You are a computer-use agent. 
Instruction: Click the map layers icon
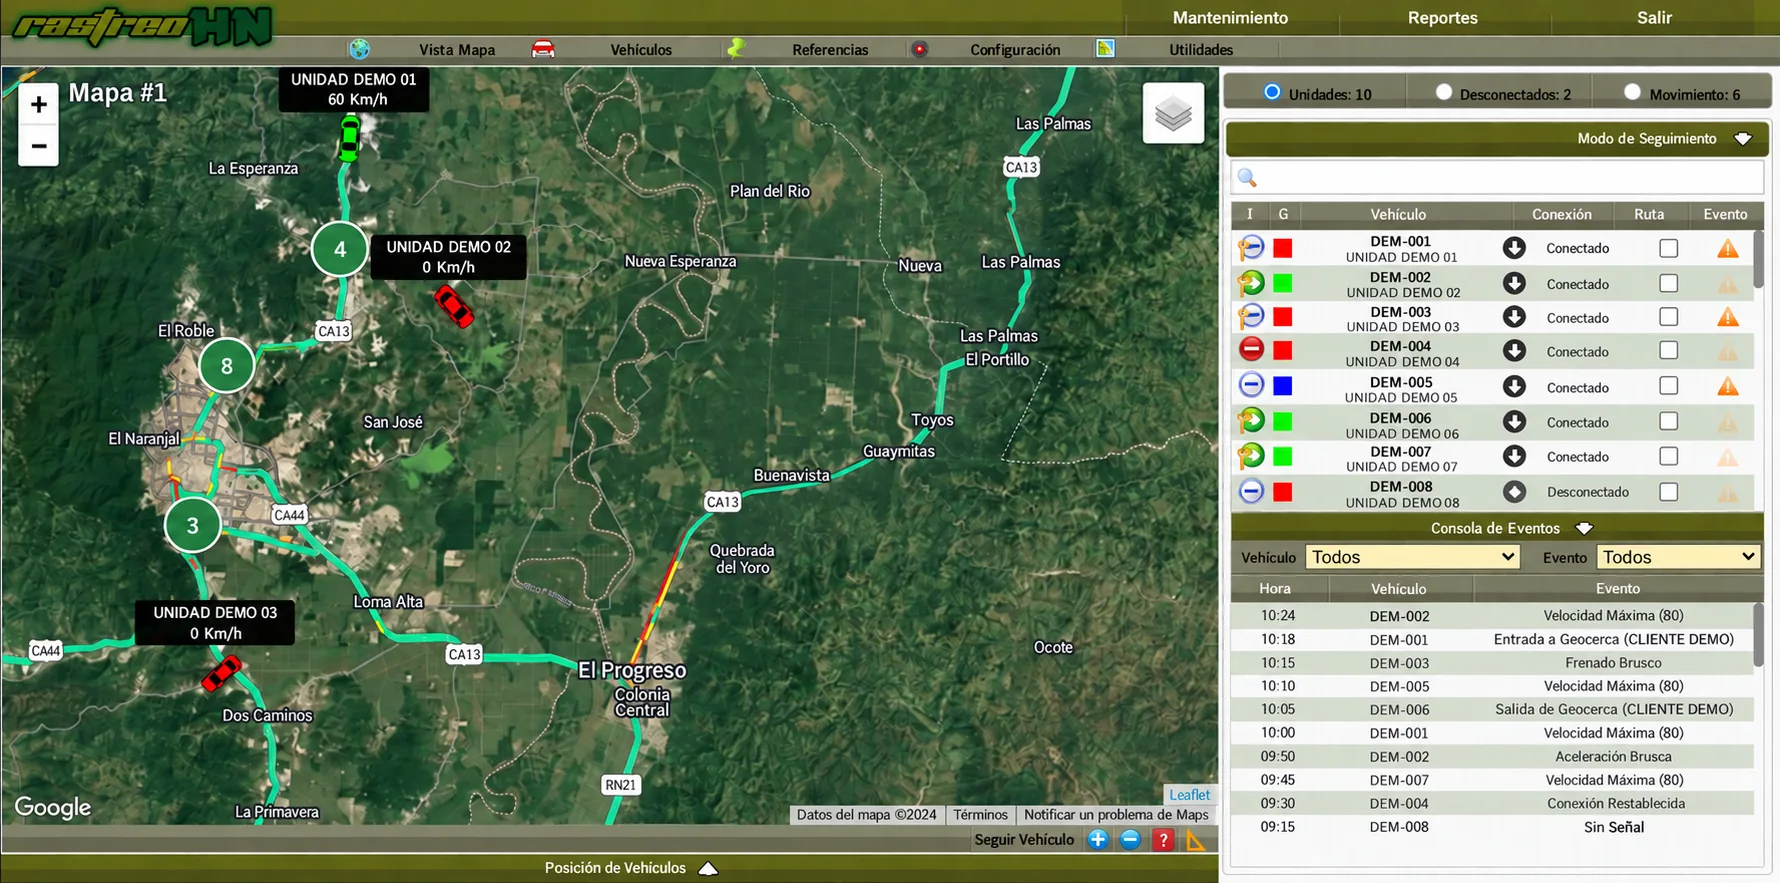[1173, 113]
